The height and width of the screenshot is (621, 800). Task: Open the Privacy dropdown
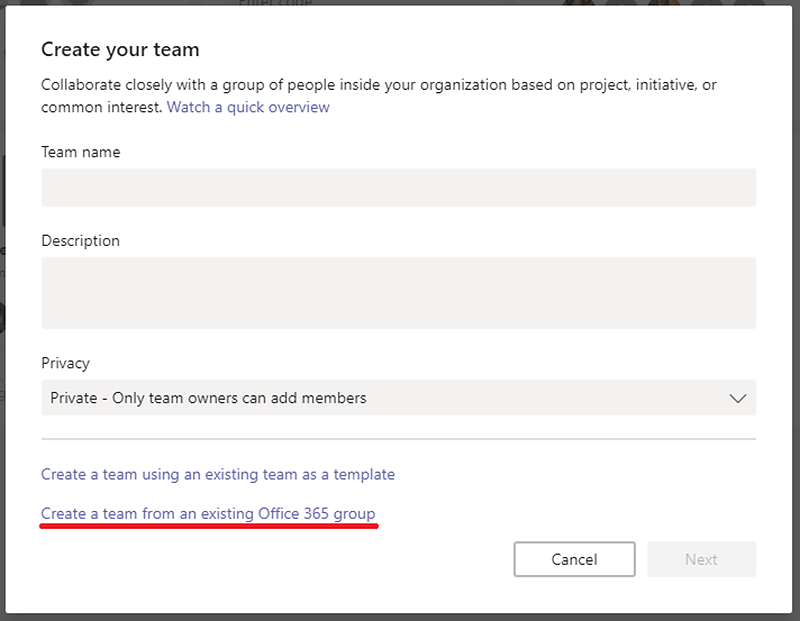point(397,398)
